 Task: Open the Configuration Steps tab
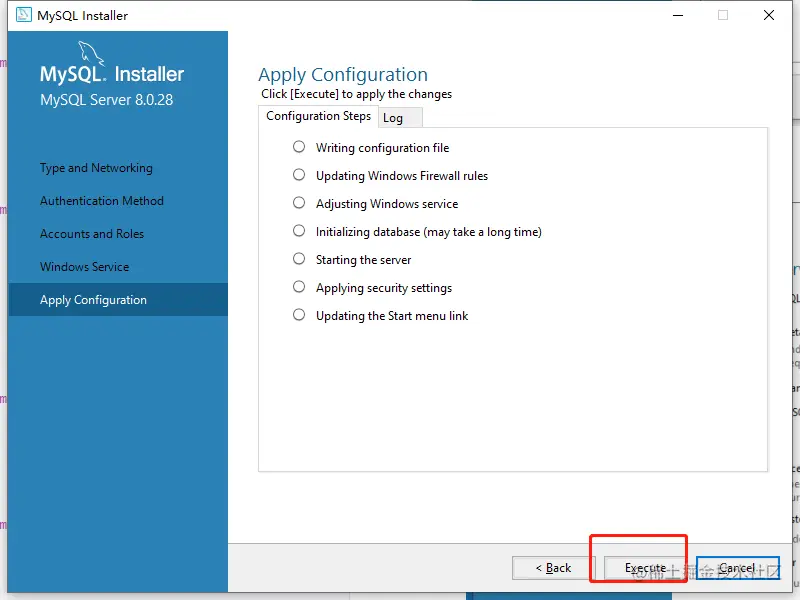[318, 116]
